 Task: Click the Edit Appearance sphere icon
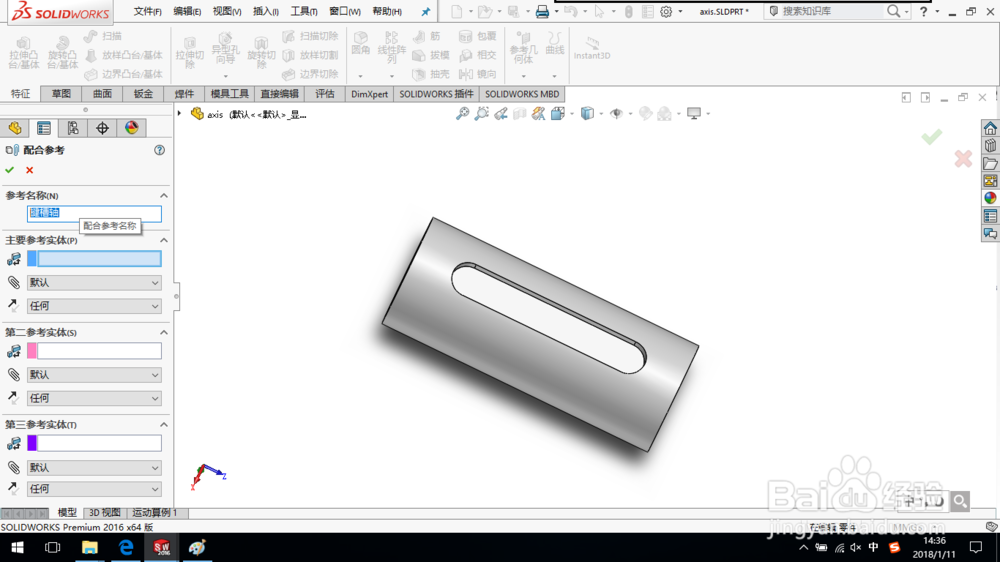point(645,114)
